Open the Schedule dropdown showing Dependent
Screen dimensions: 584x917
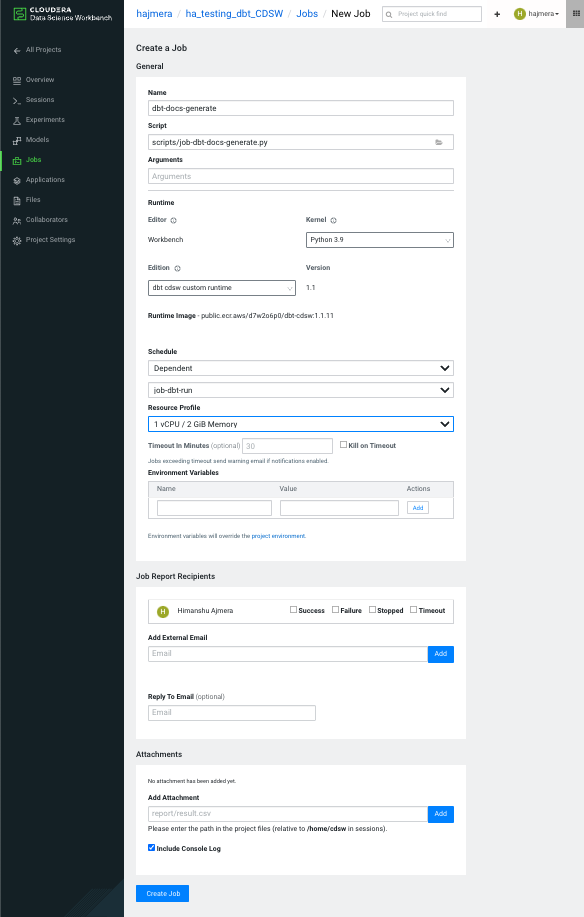pos(302,366)
